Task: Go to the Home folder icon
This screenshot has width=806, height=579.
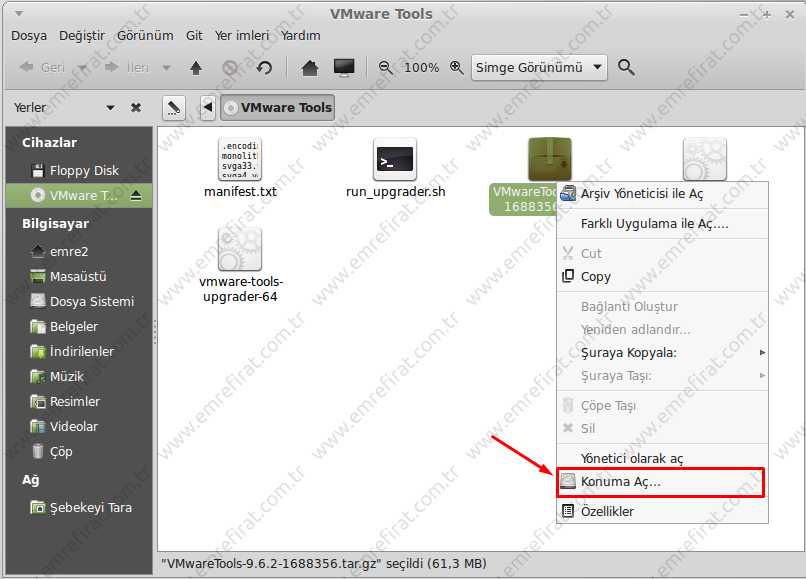Action: click(310, 68)
